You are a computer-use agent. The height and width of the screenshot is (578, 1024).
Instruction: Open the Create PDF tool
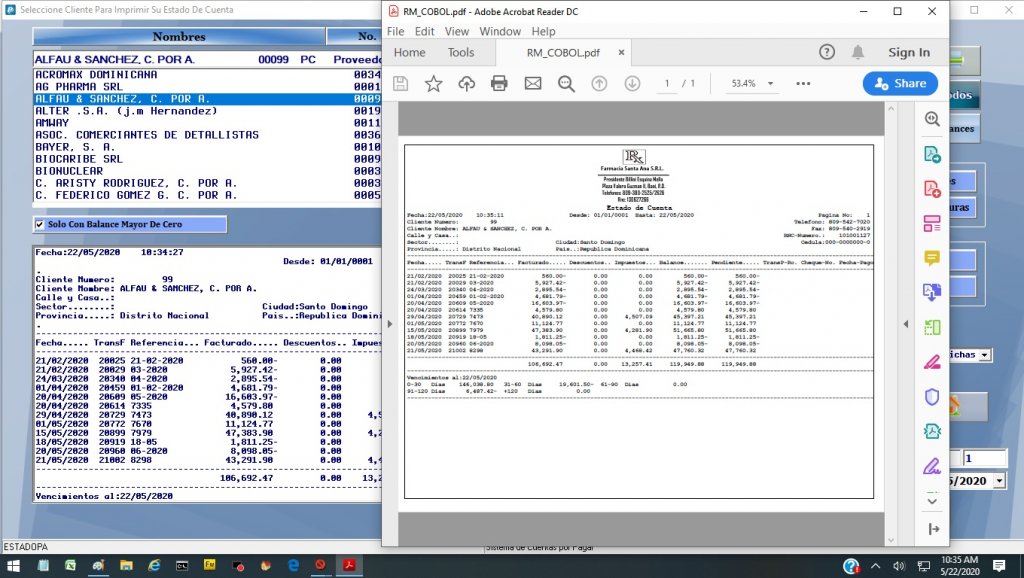click(932, 188)
